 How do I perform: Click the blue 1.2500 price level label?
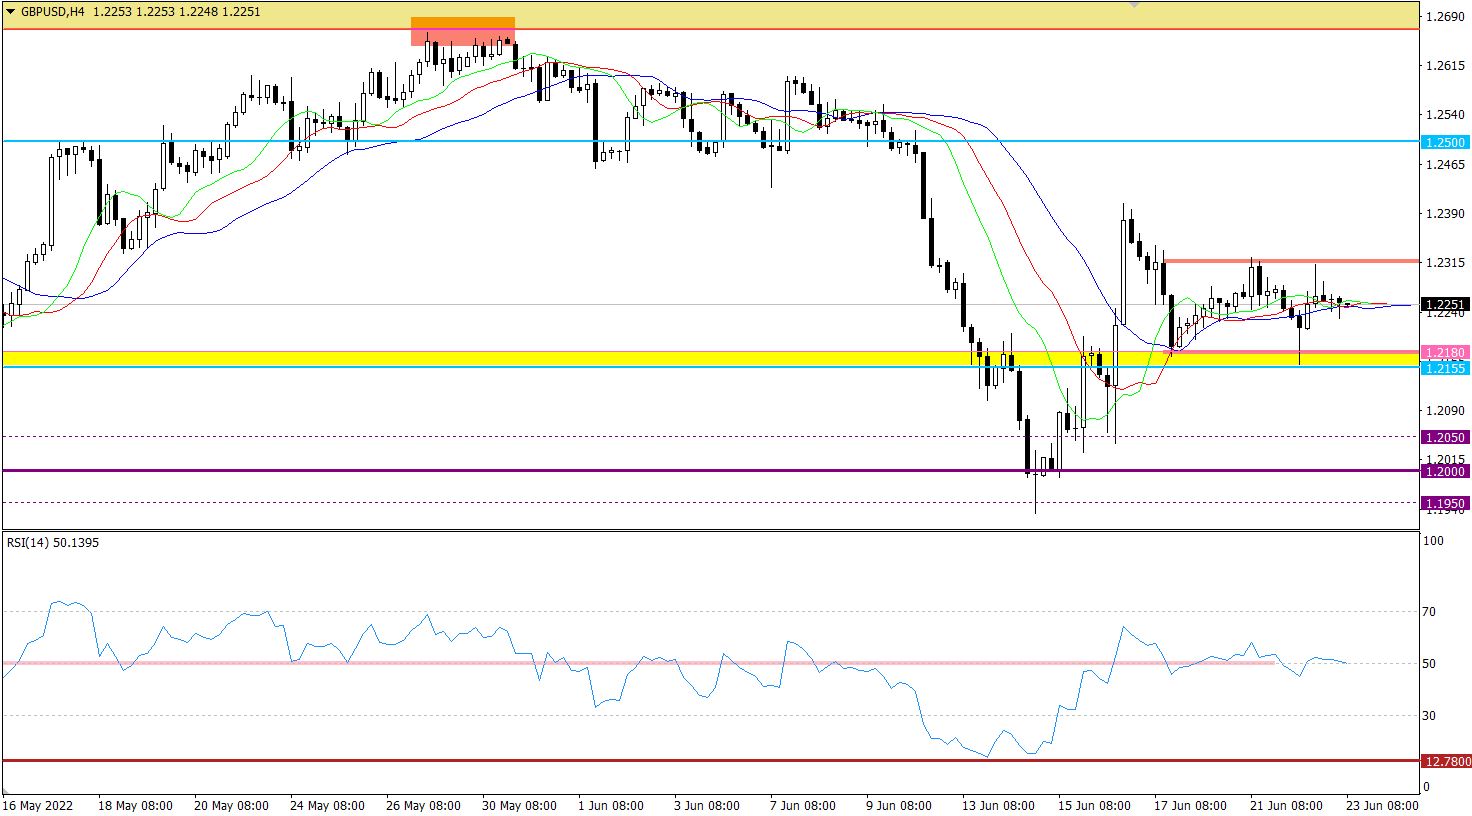[1445, 142]
